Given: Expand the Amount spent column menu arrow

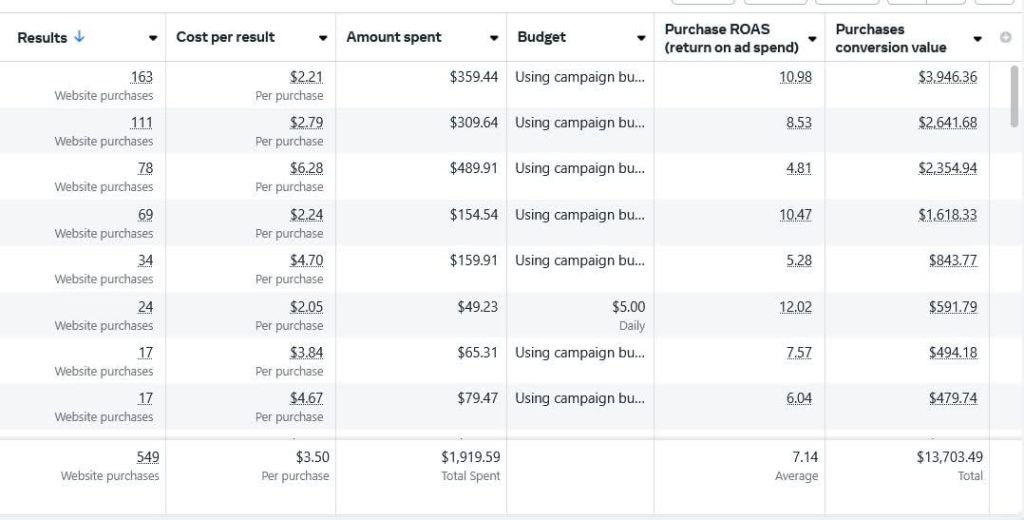Looking at the screenshot, I should point(494,38).
